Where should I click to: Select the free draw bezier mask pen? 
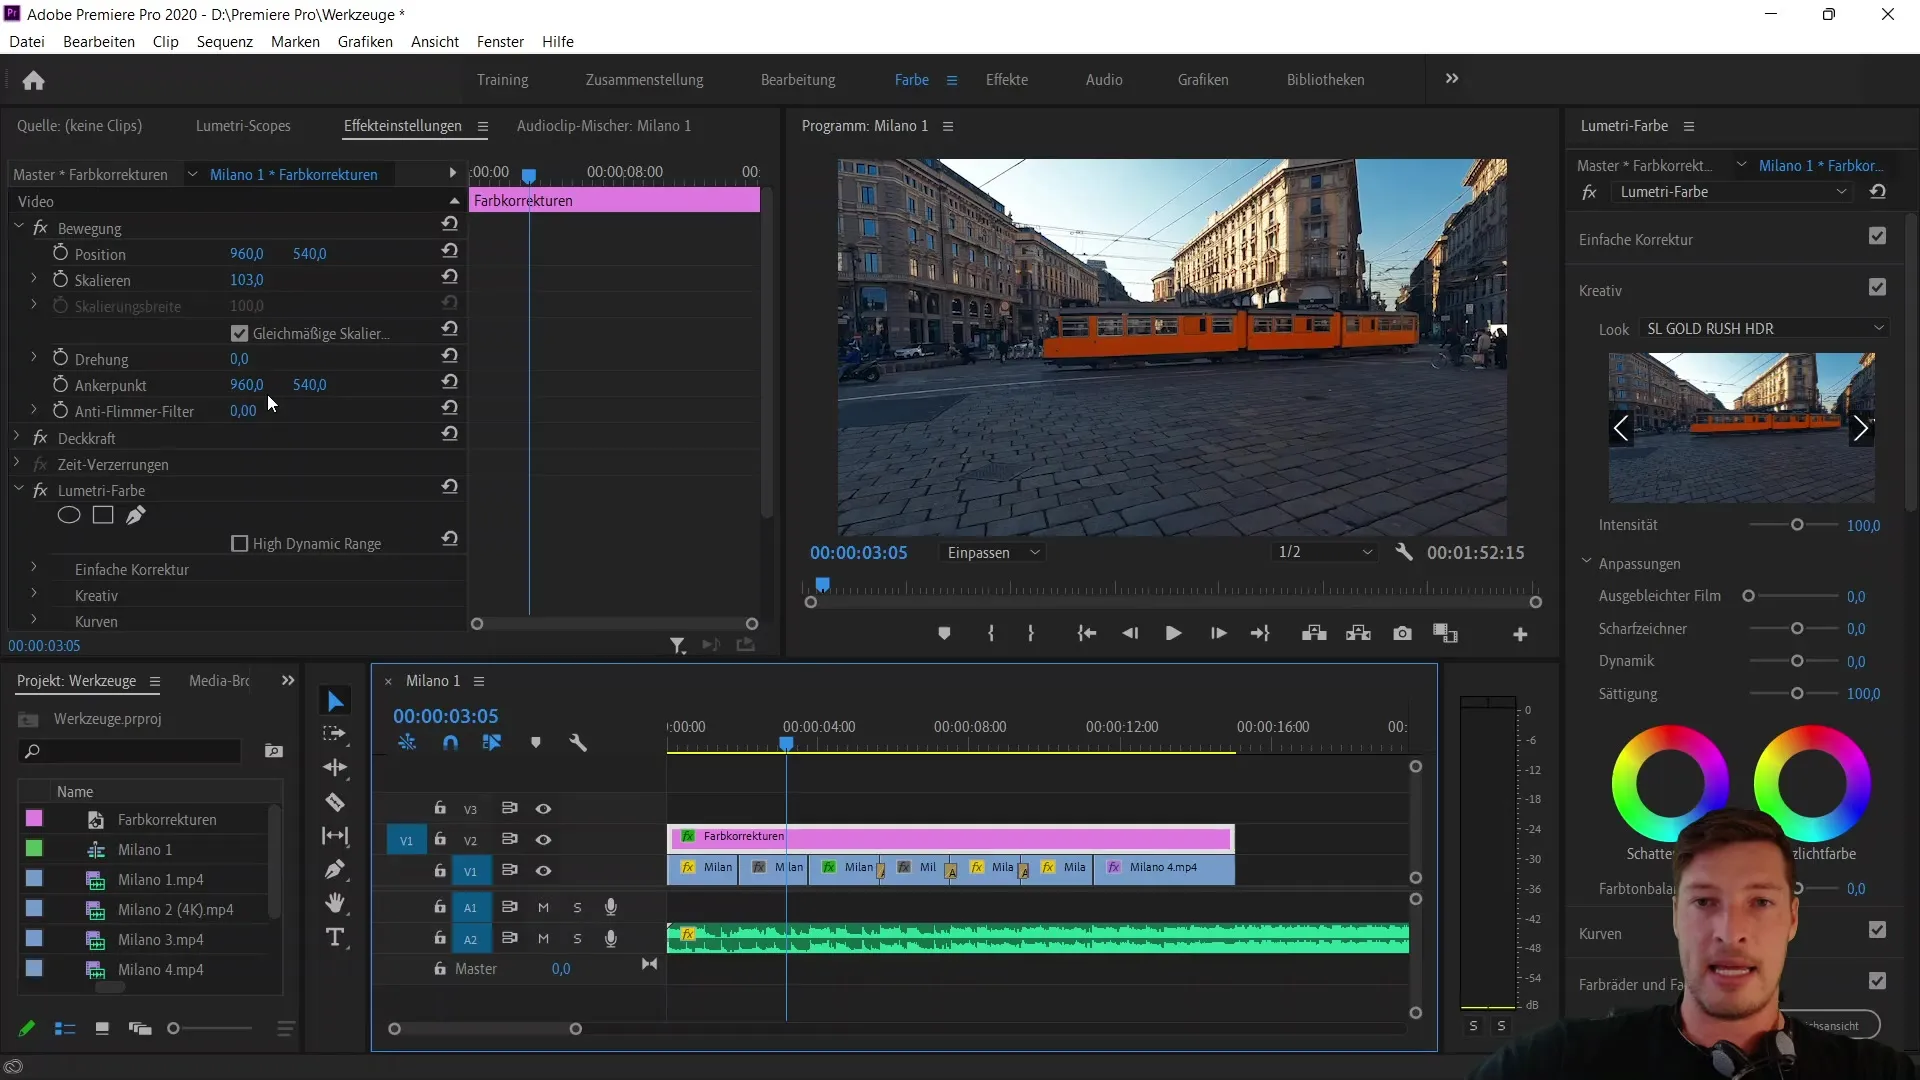point(136,515)
